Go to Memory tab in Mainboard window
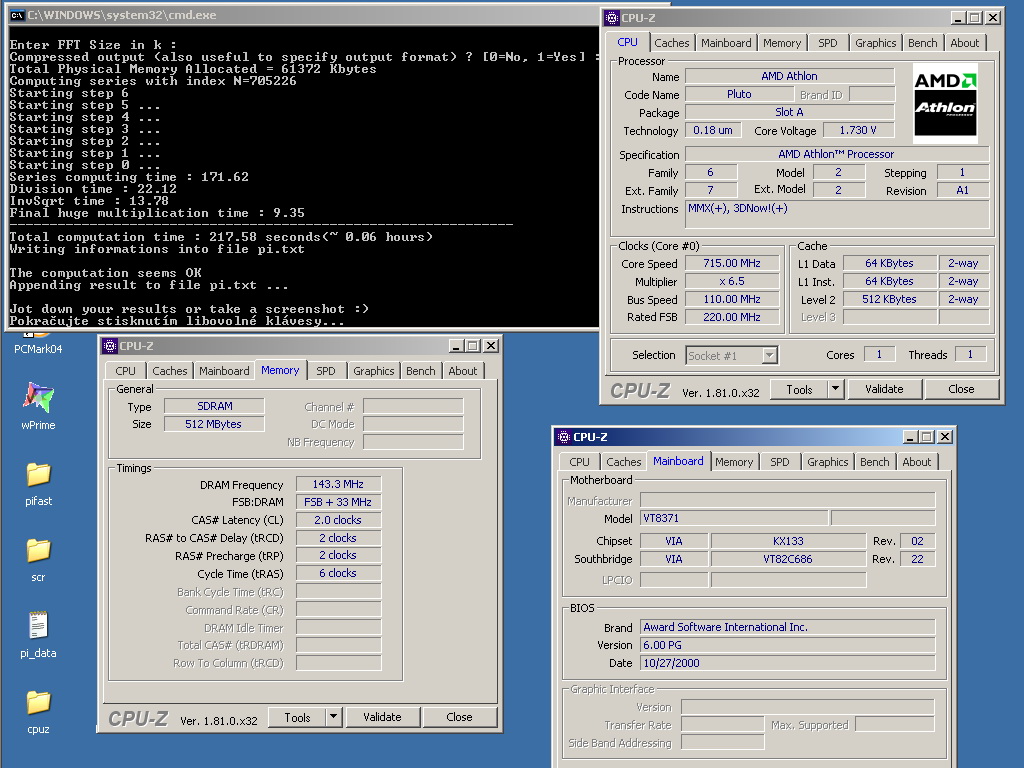 [734, 462]
